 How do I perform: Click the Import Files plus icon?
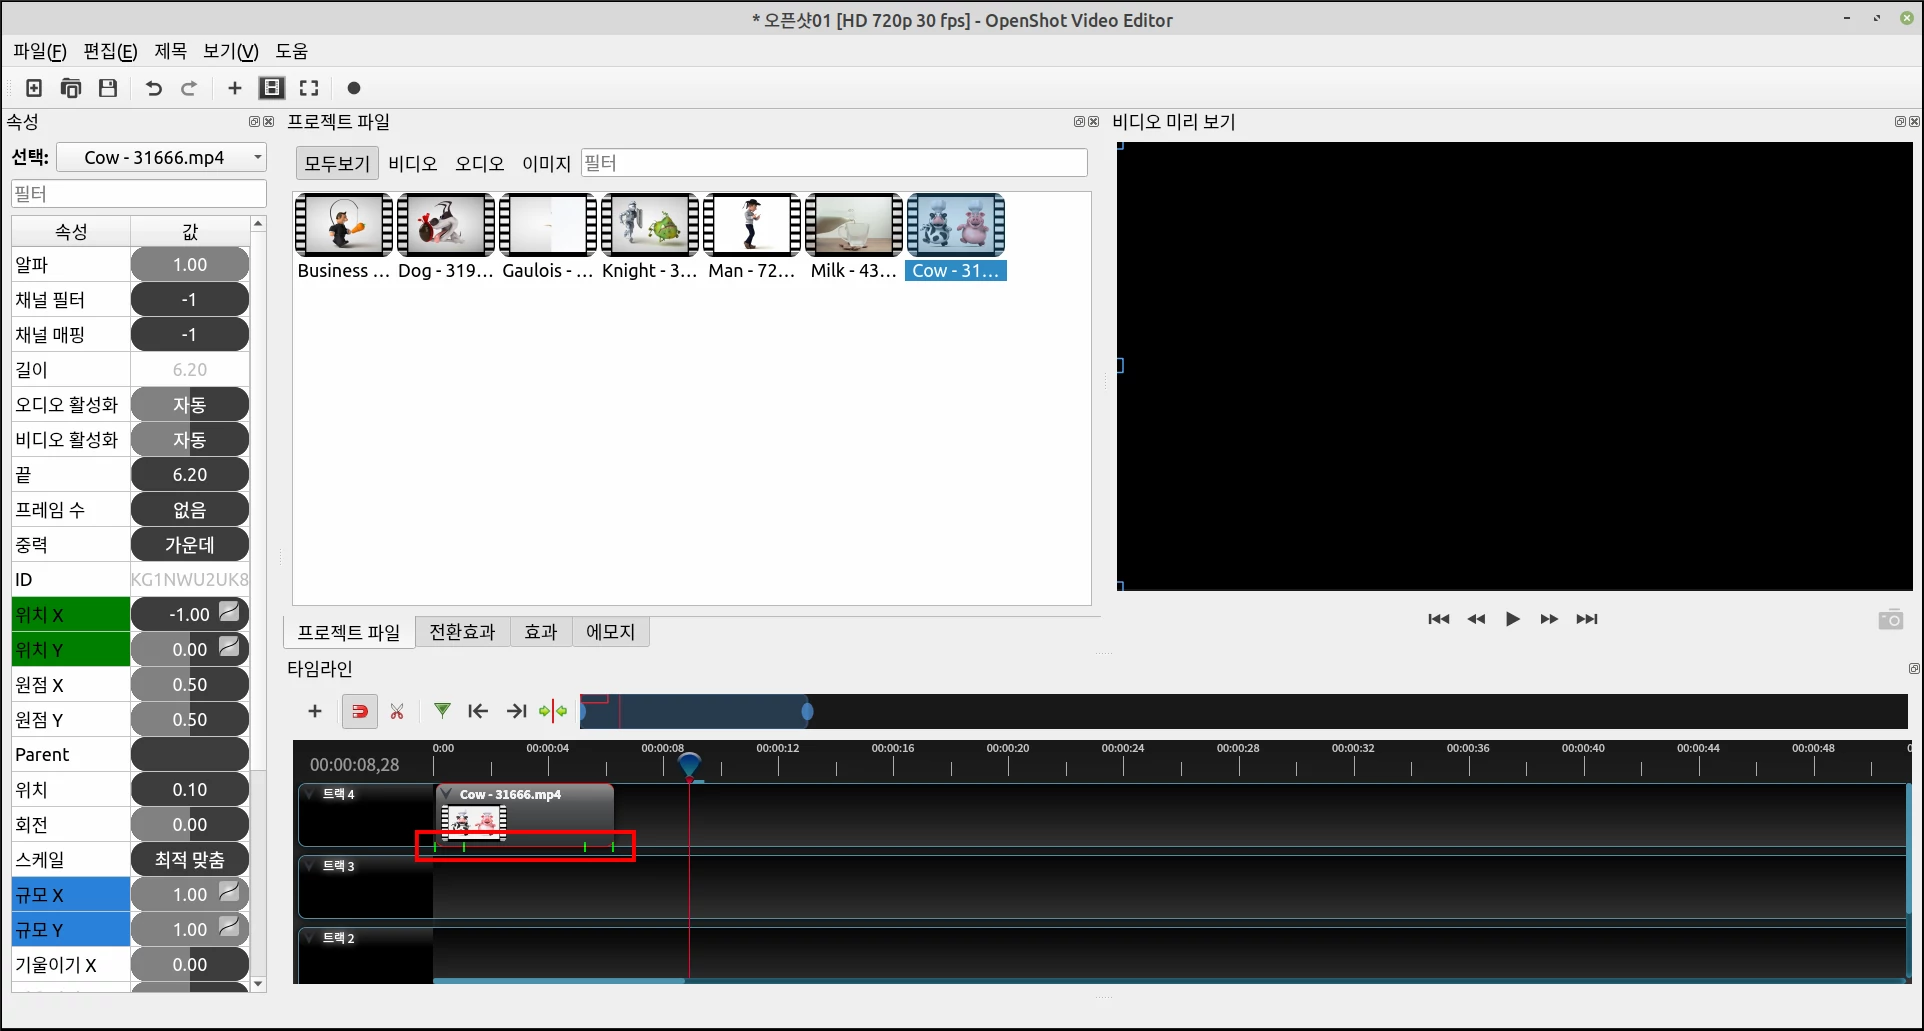click(x=235, y=88)
